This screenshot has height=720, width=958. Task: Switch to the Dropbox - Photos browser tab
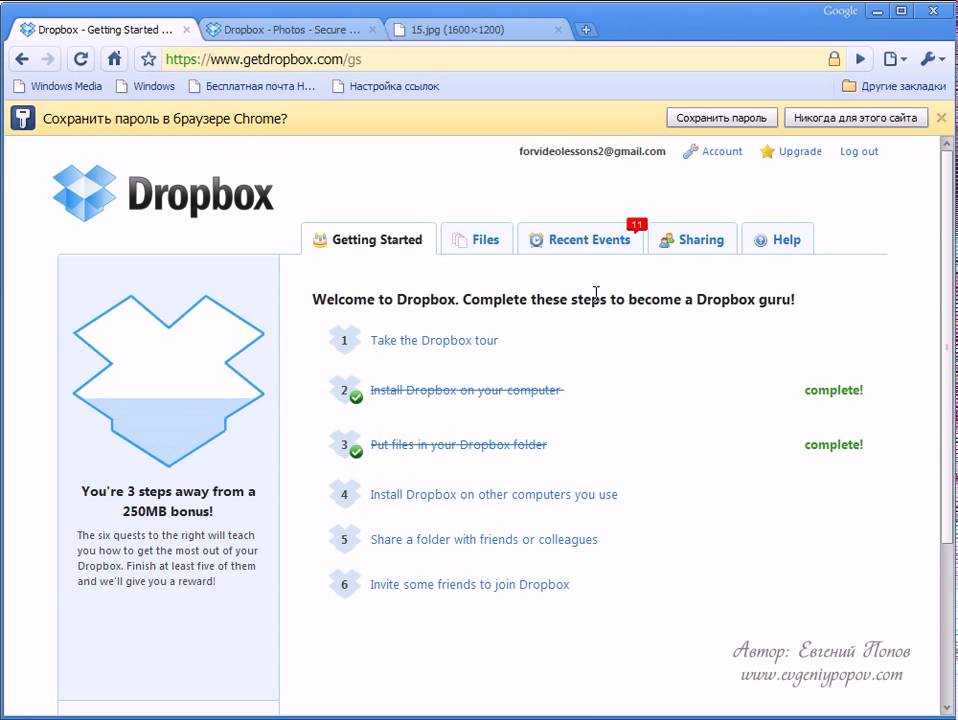292,29
